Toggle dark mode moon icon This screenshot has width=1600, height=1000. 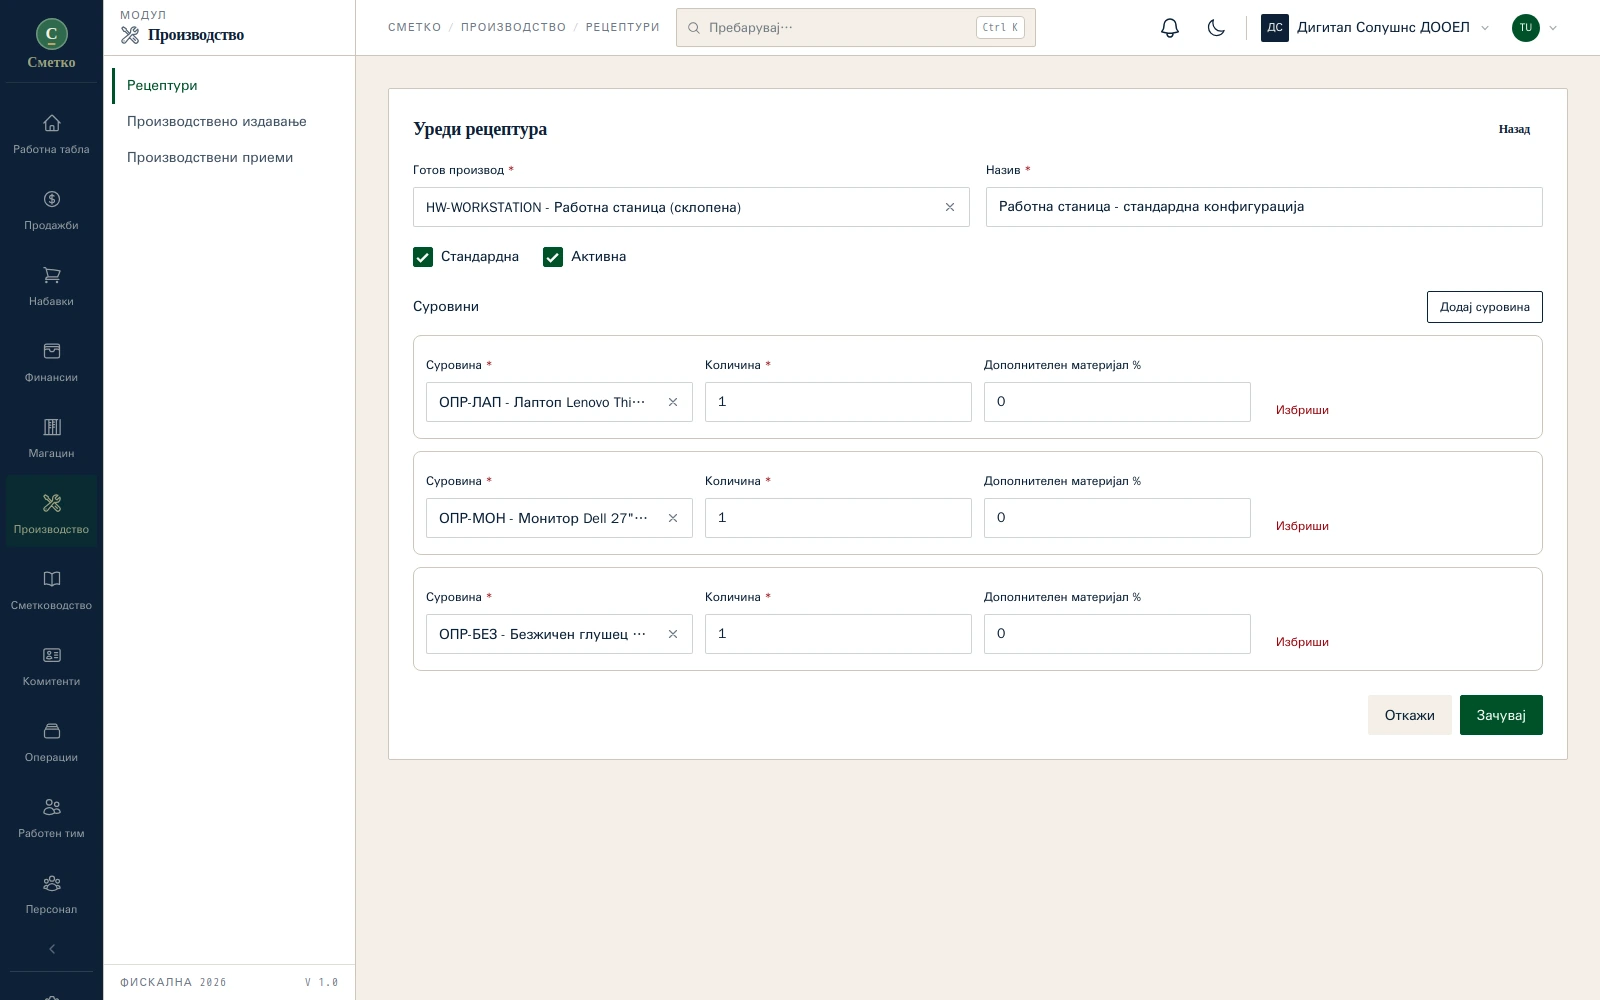1216,28
